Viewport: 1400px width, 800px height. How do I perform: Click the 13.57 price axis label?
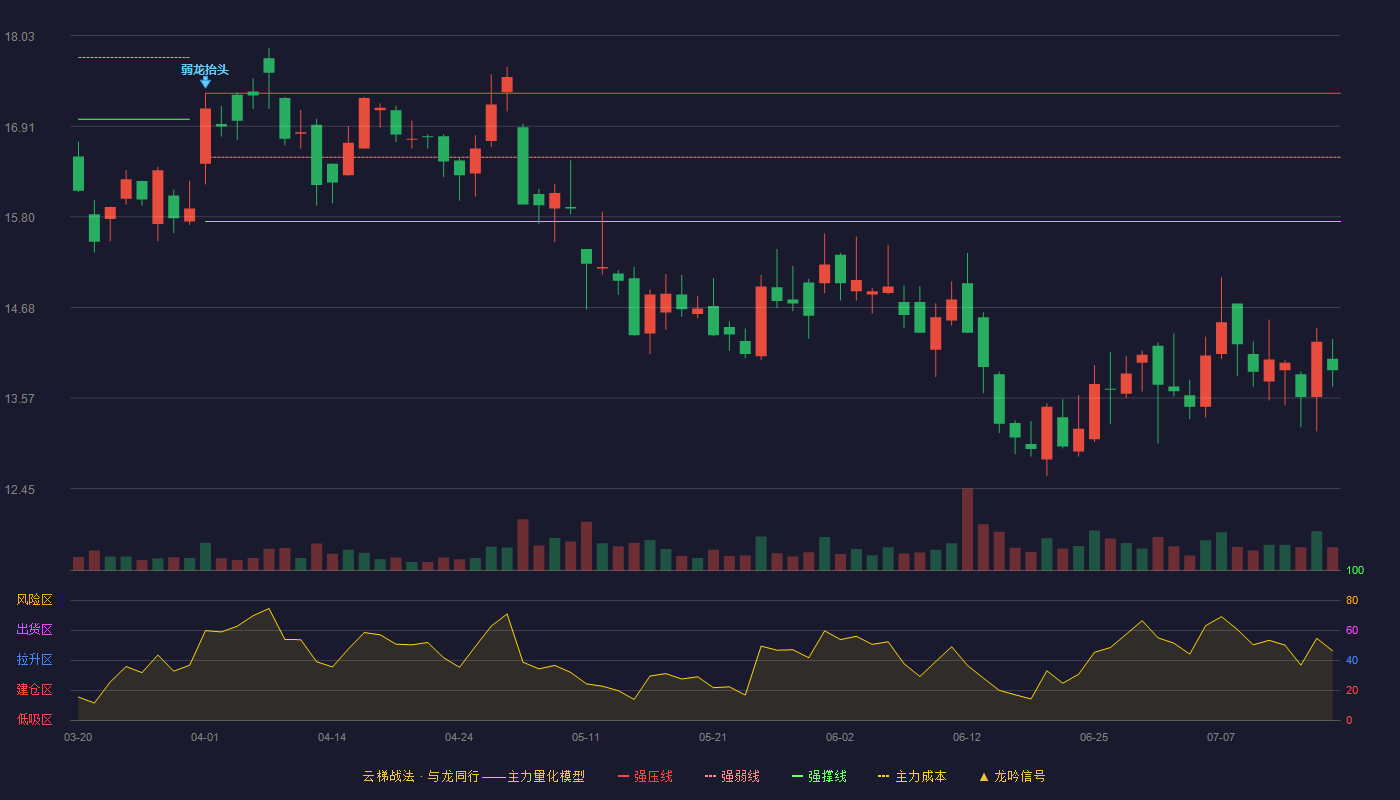pos(19,398)
